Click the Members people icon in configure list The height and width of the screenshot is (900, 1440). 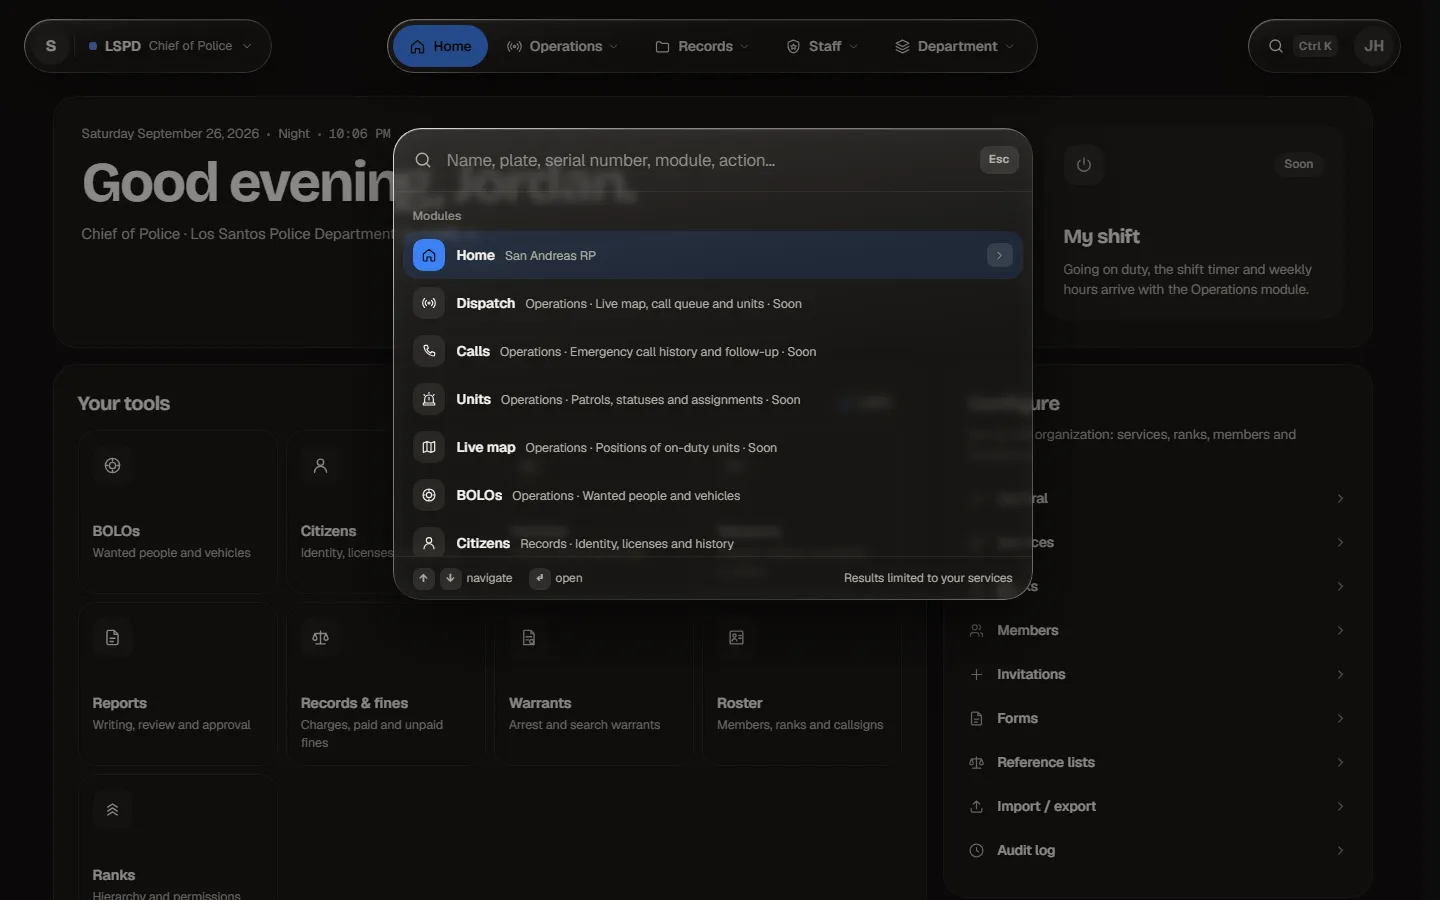tap(977, 630)
